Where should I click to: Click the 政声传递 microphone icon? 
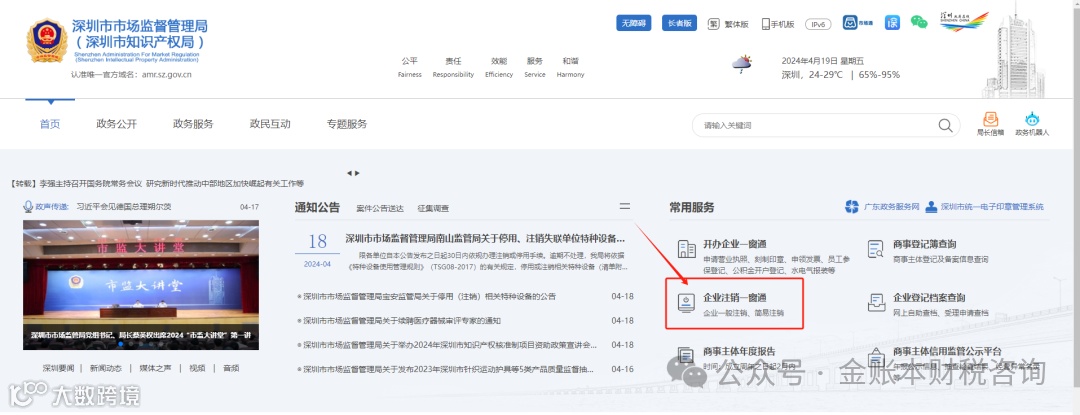pos(28,206)
